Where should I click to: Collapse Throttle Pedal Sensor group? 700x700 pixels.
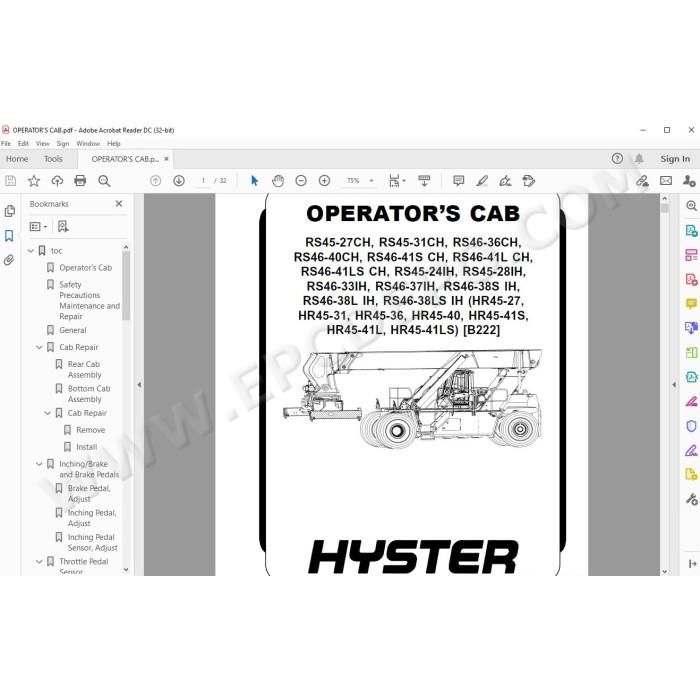(x=39, y=562)
